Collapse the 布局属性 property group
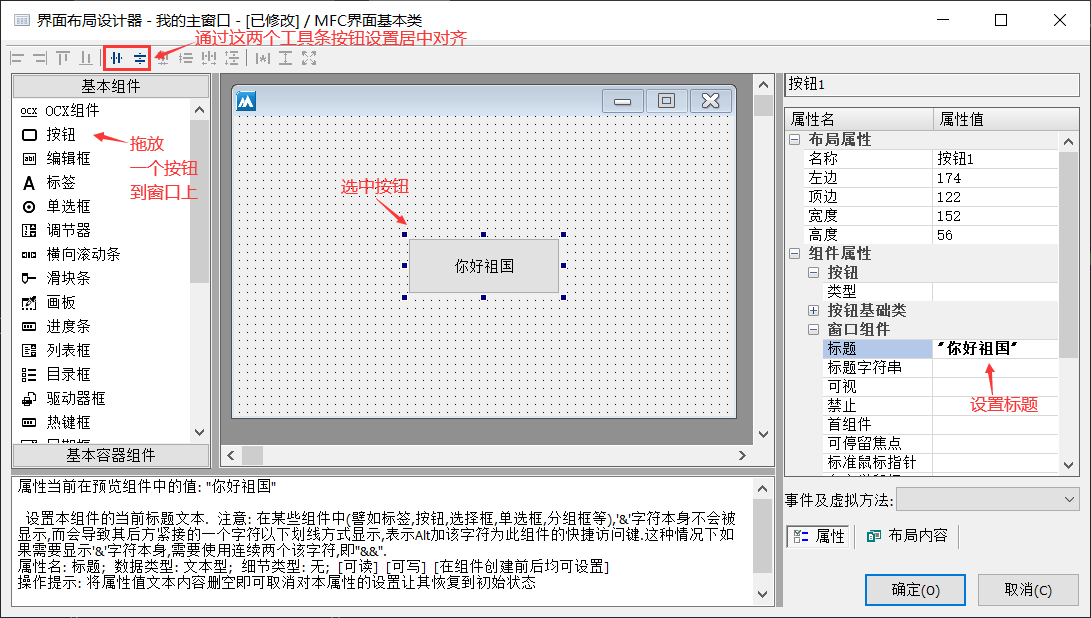1091x618 pixels. tap(794, 140)
